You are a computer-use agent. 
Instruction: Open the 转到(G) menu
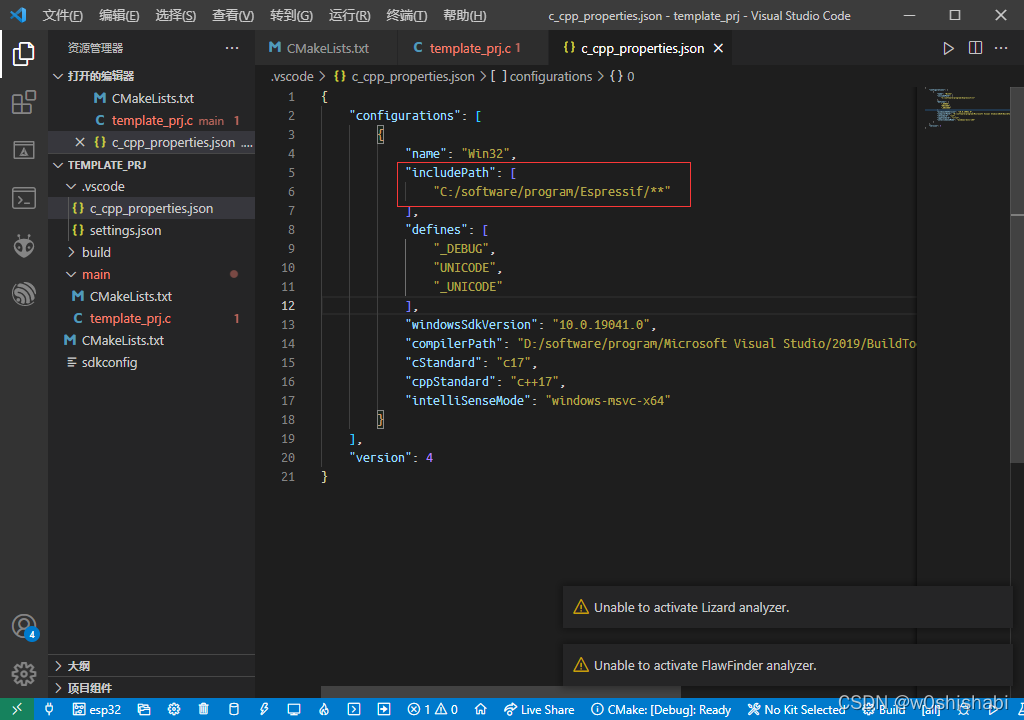[291, 15]
